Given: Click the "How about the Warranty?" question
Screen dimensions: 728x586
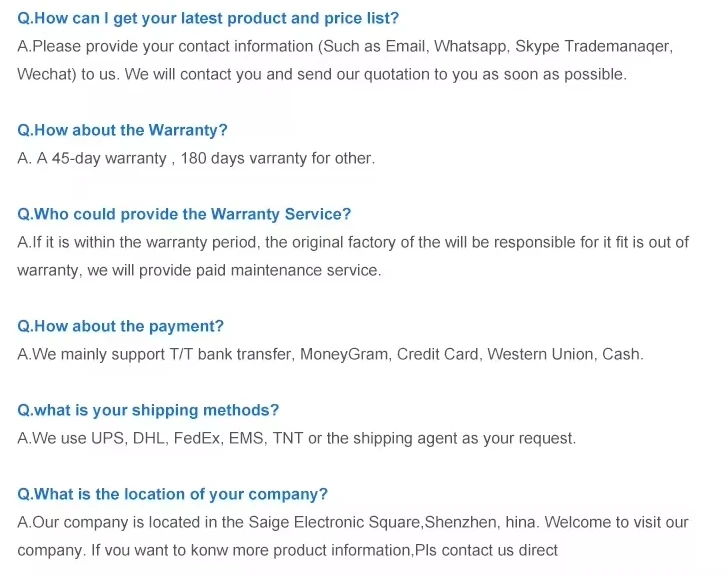Looking at the screenshot, I should pyautogui.click(x=123, y=130).
